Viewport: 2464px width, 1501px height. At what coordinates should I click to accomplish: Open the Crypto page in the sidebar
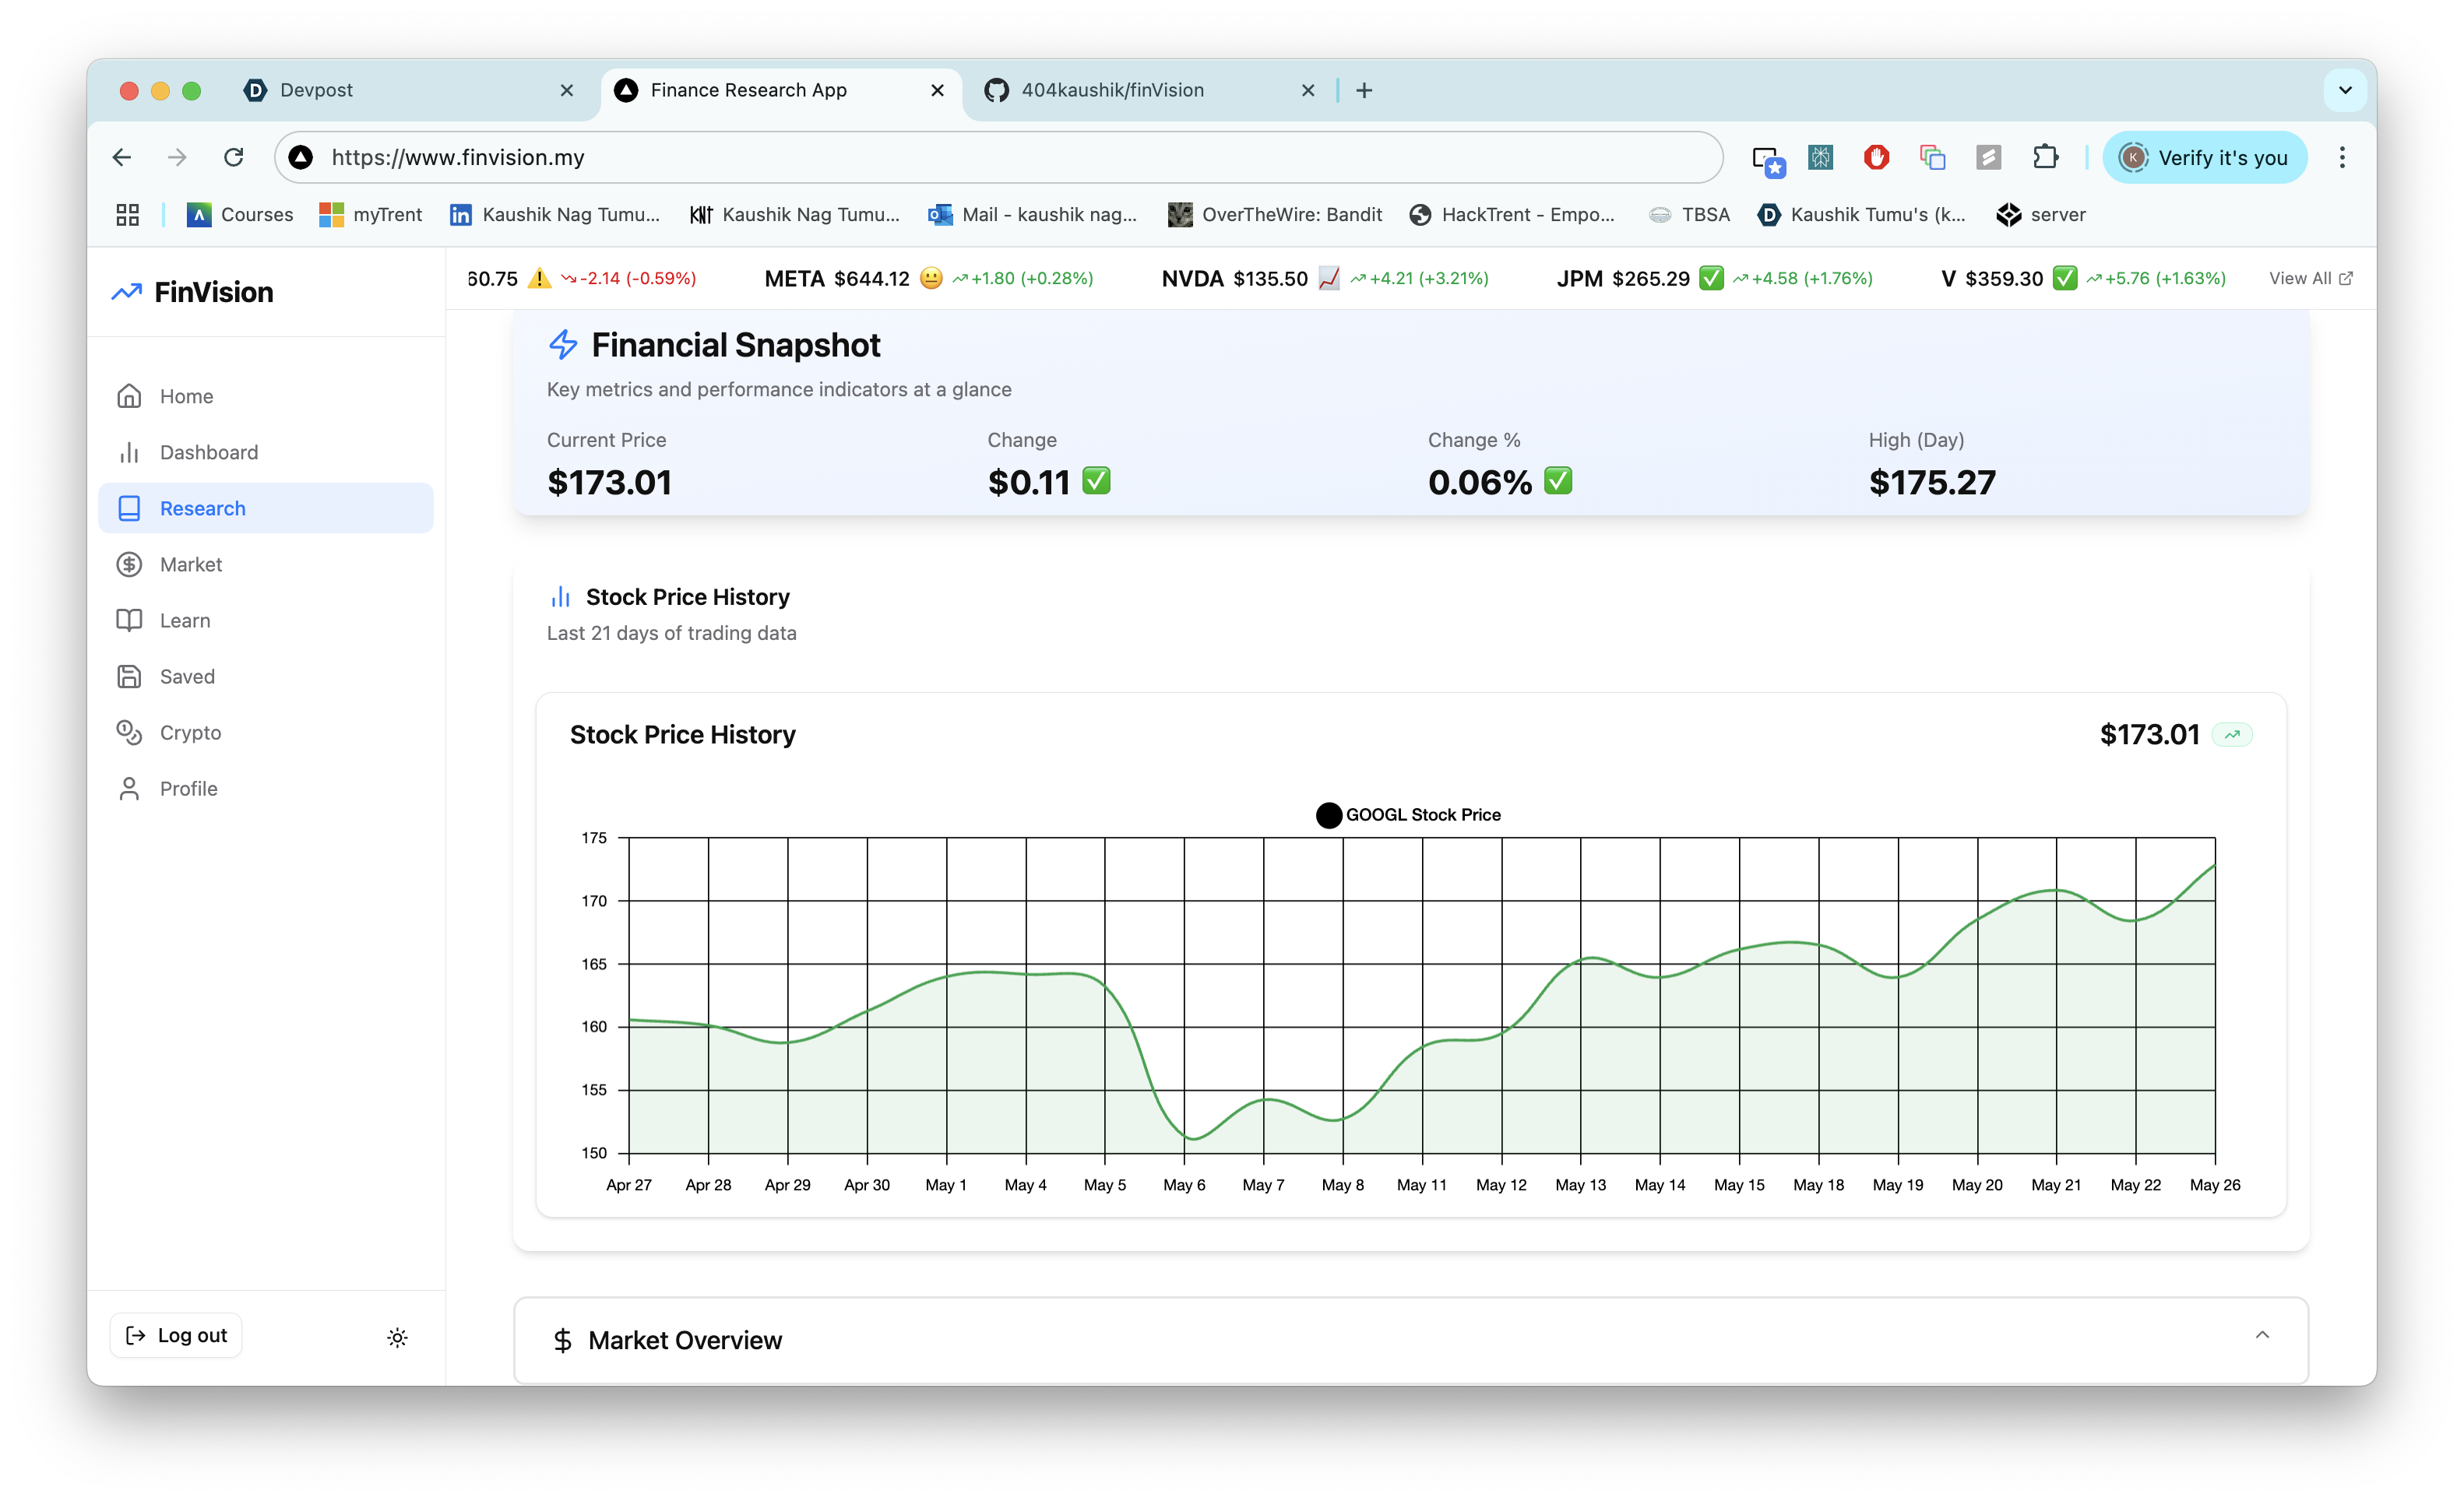pyautogui.click(x=190, y=733)
